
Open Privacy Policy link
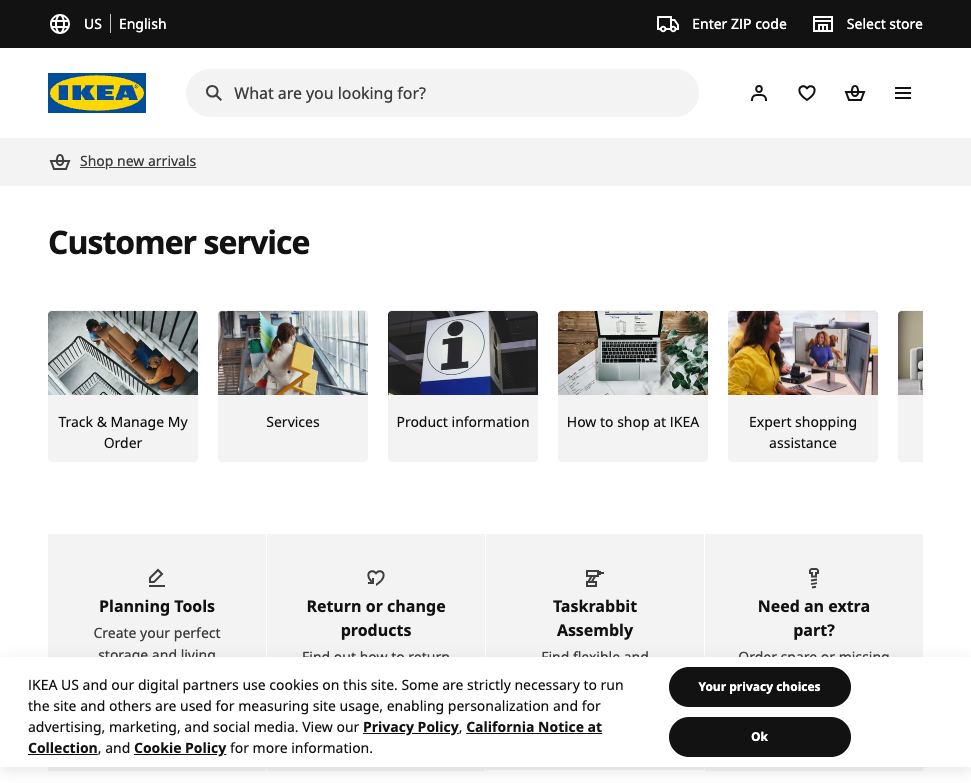[411, 727]
